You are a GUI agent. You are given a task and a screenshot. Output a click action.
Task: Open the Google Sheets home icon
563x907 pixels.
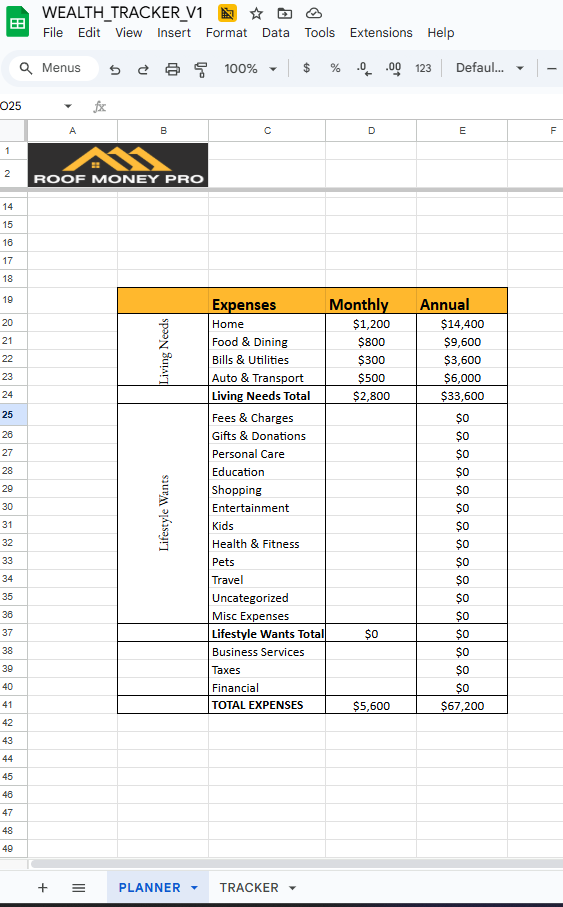coord(17,22)
